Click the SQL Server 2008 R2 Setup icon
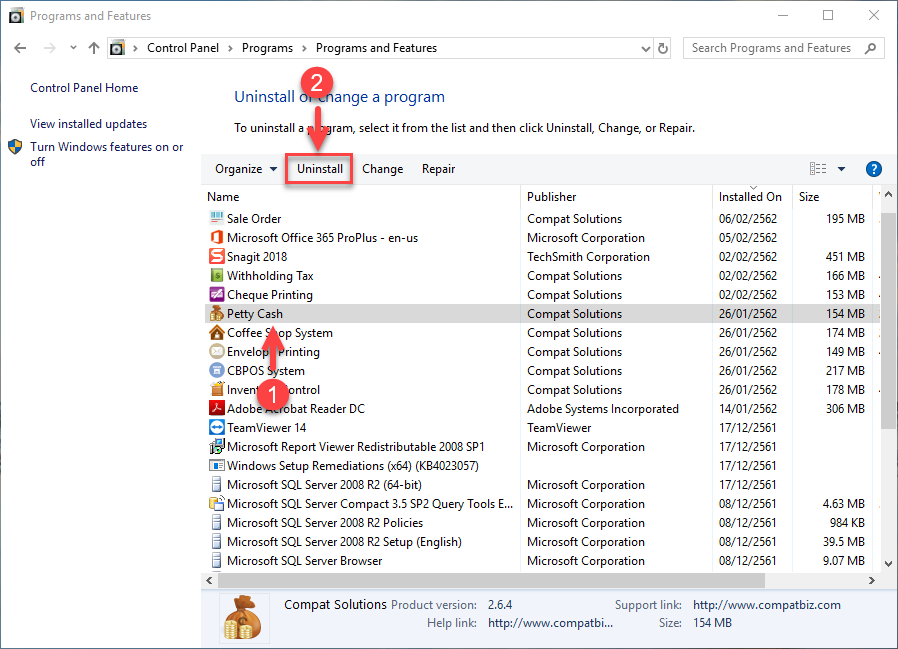 pos(216,541)
